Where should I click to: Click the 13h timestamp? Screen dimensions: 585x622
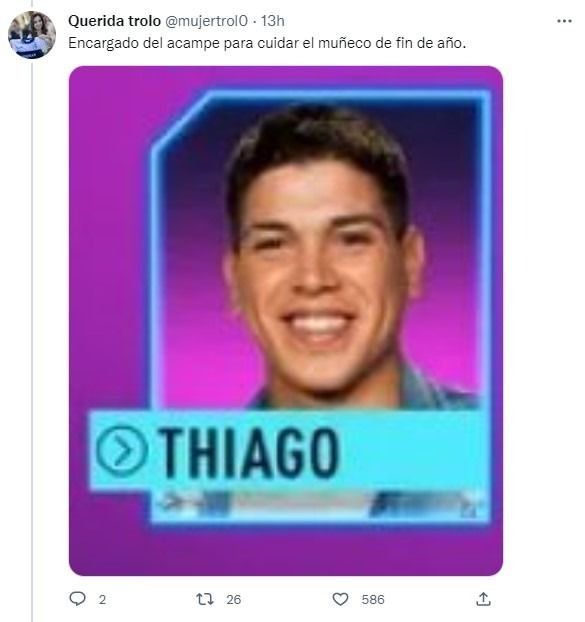272,21
